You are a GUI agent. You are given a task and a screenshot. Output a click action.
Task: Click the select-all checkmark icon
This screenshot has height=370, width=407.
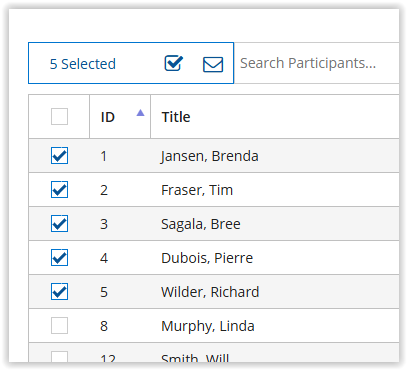[x=174, y=63]
